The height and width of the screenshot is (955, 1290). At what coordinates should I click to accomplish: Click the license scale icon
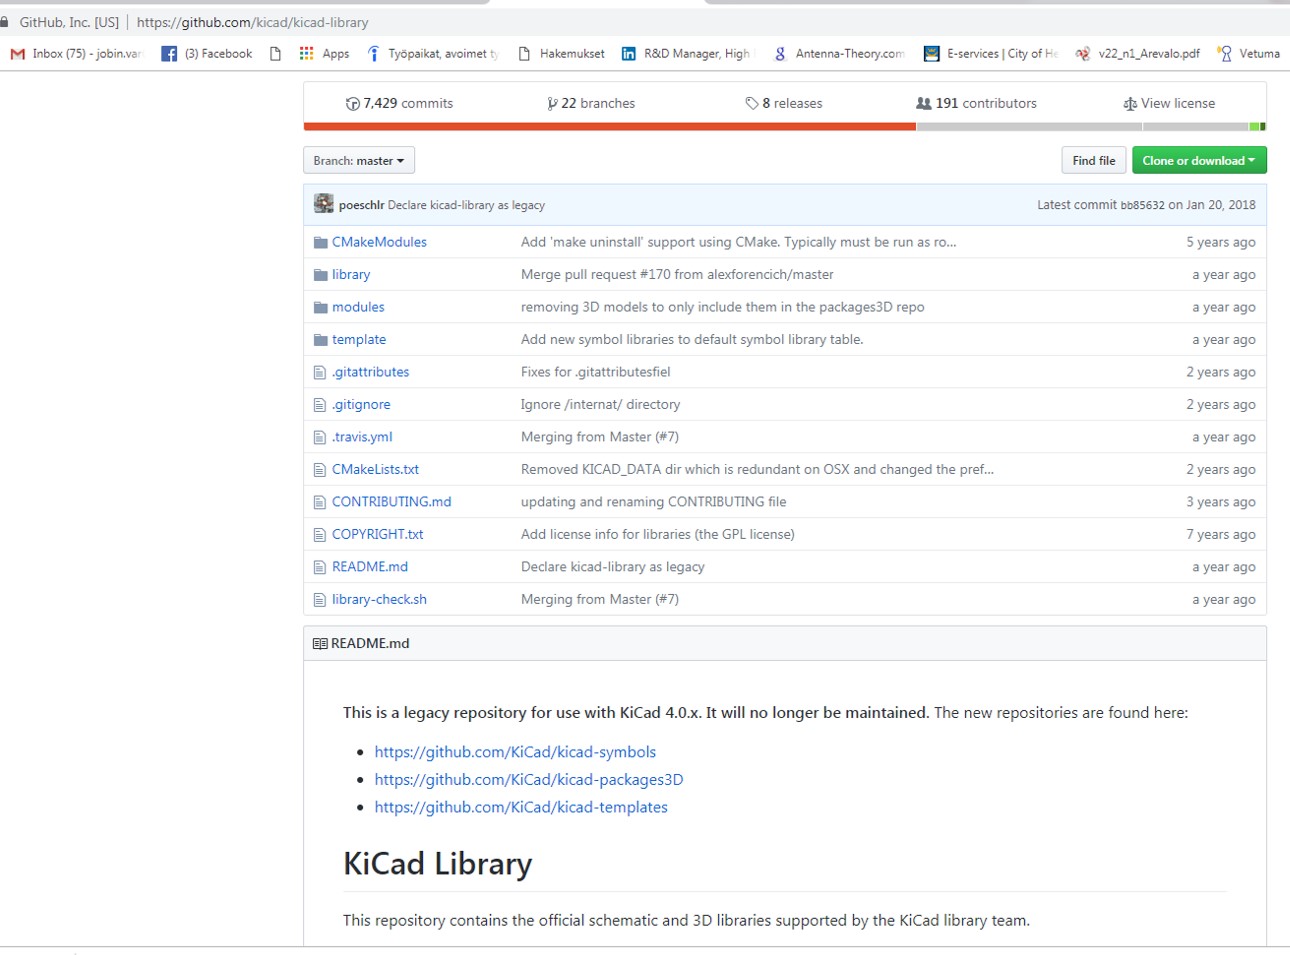[x=1130, y=104]
